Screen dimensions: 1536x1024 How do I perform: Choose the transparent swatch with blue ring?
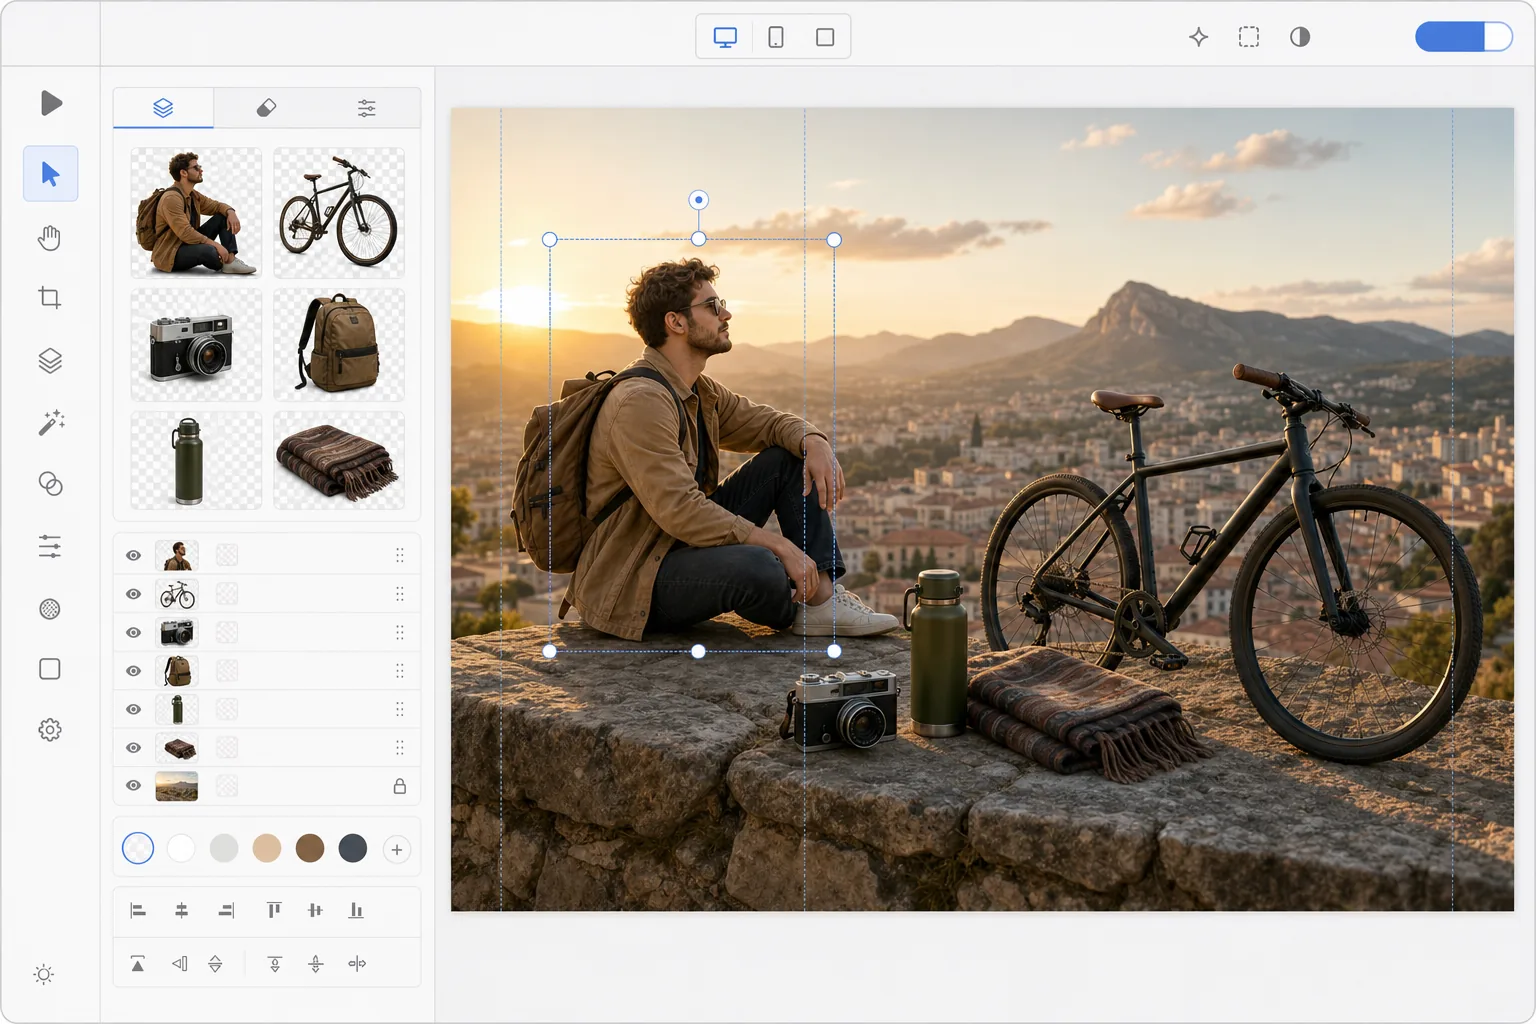[138, 848]
